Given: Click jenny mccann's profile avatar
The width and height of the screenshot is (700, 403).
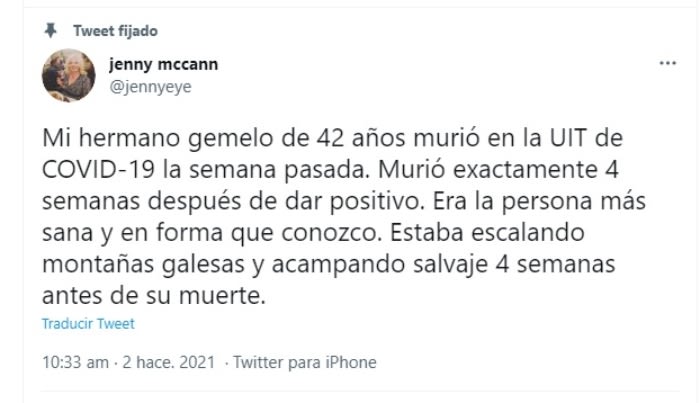Looking at the screenshot, I should pos(68,75).
